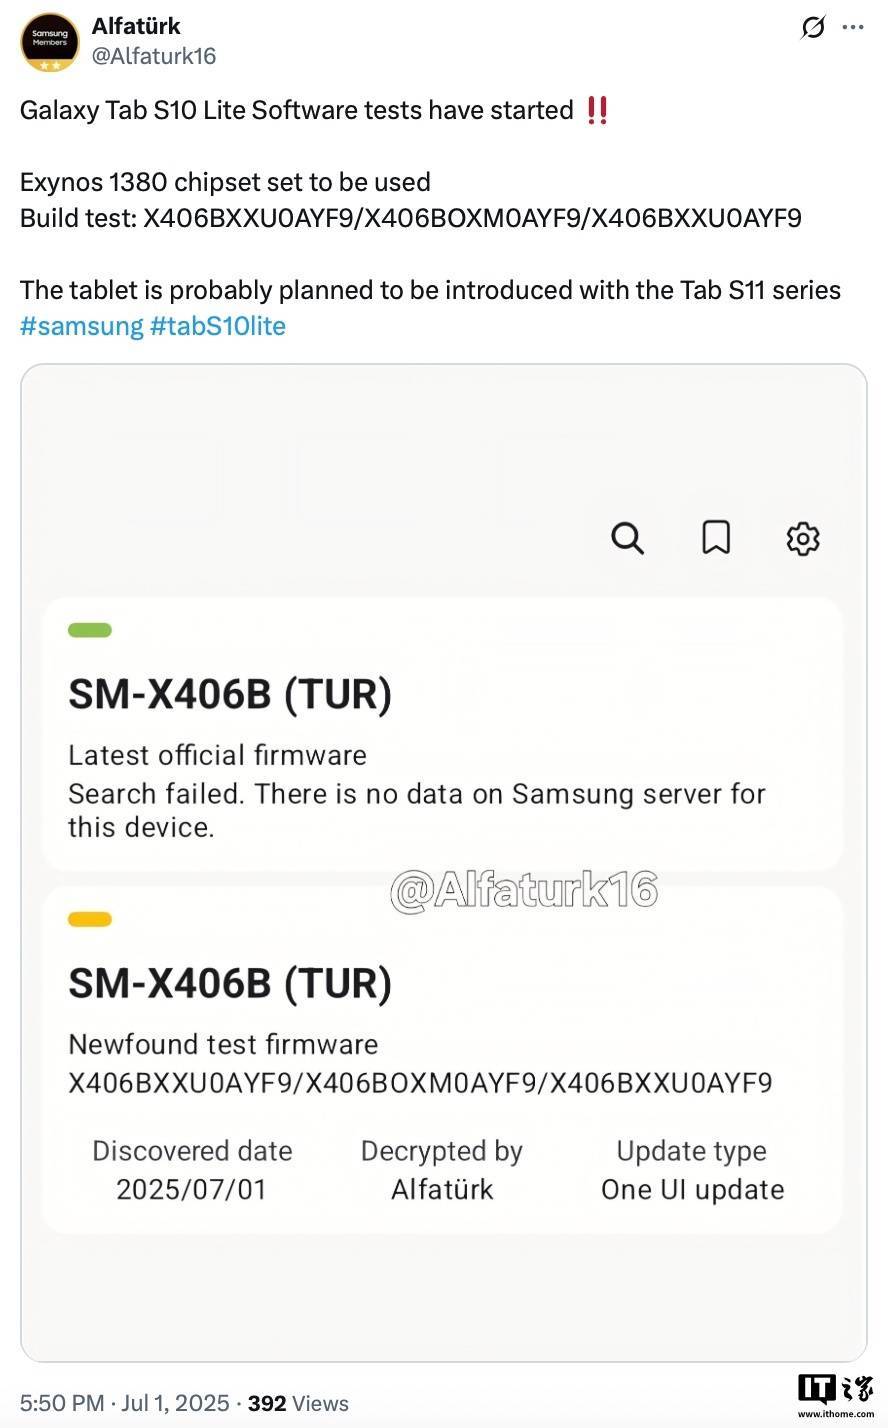
Task: Click the yellow status indicator pill
Action: pos(90,920)
